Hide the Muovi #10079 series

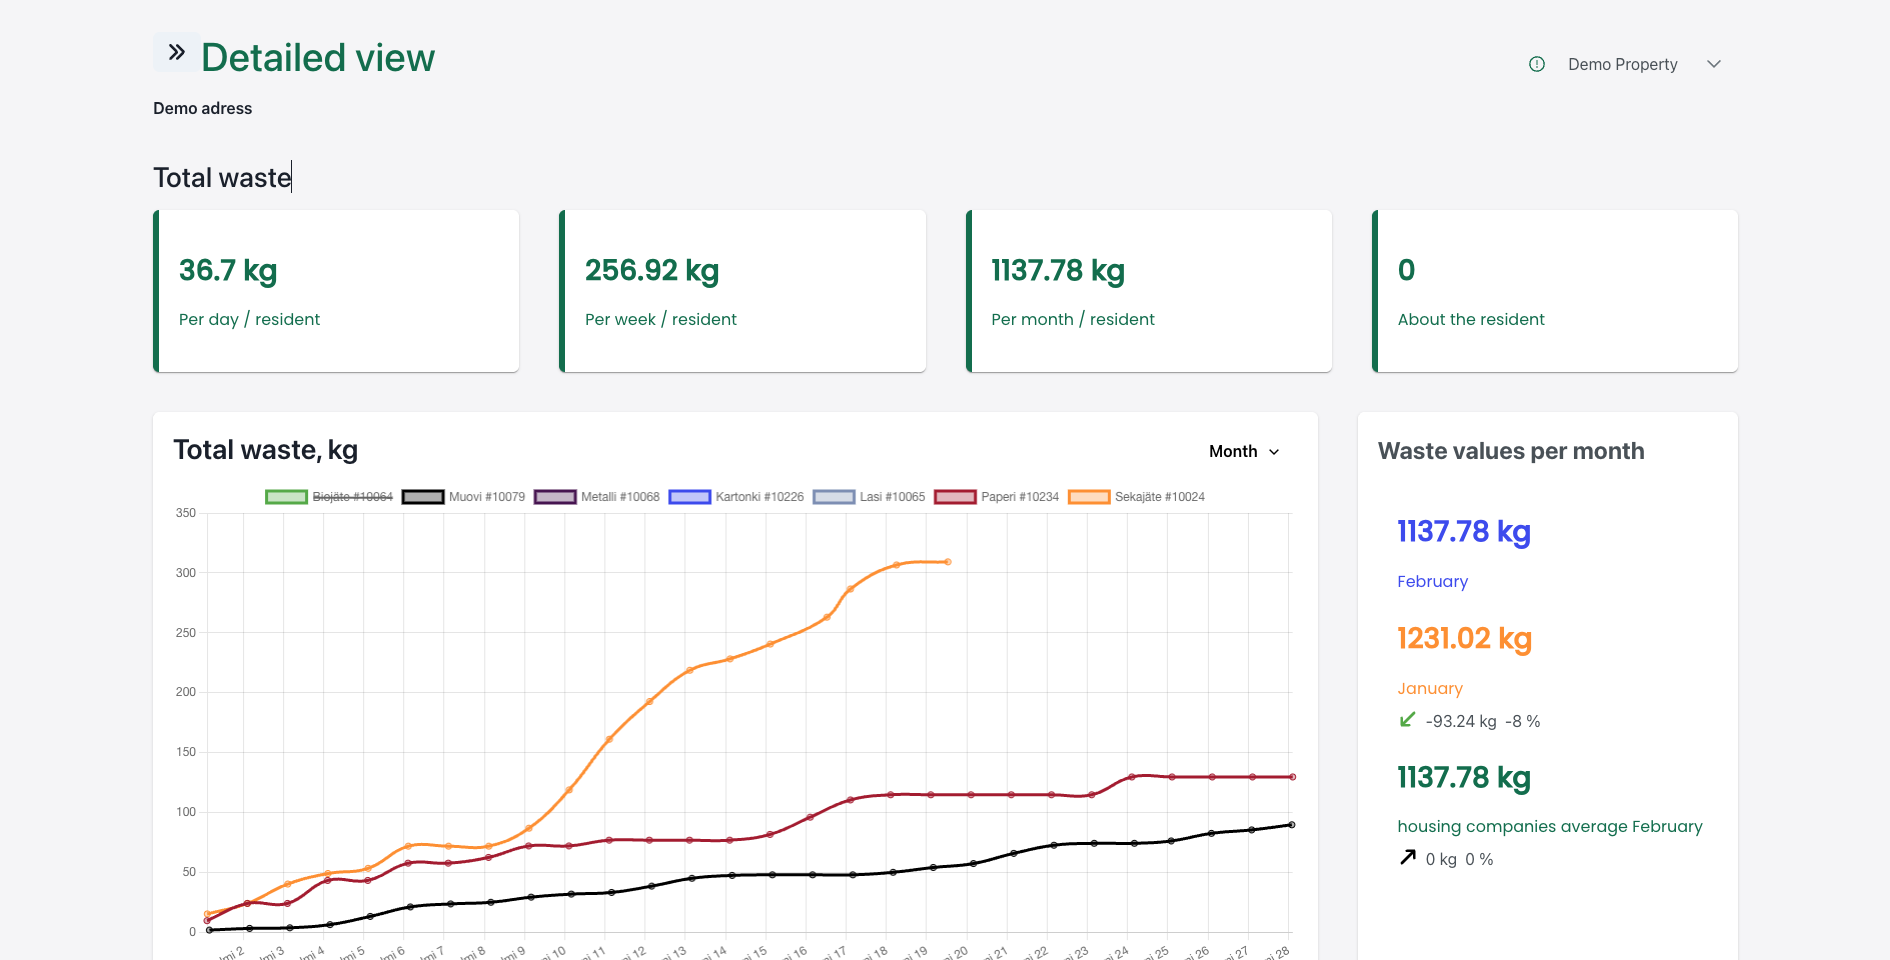click(x=487, y=496)
